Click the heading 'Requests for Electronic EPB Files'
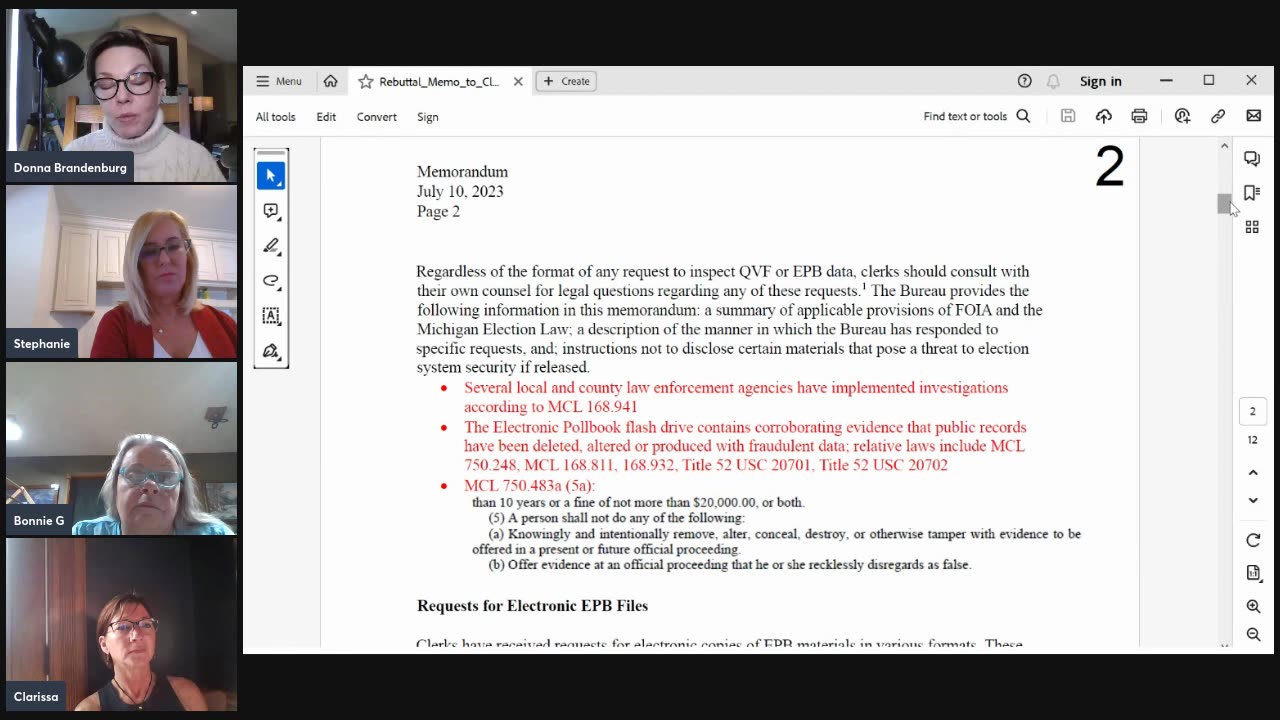This screenshot has height=720, width=1280. tap(532, 606)
